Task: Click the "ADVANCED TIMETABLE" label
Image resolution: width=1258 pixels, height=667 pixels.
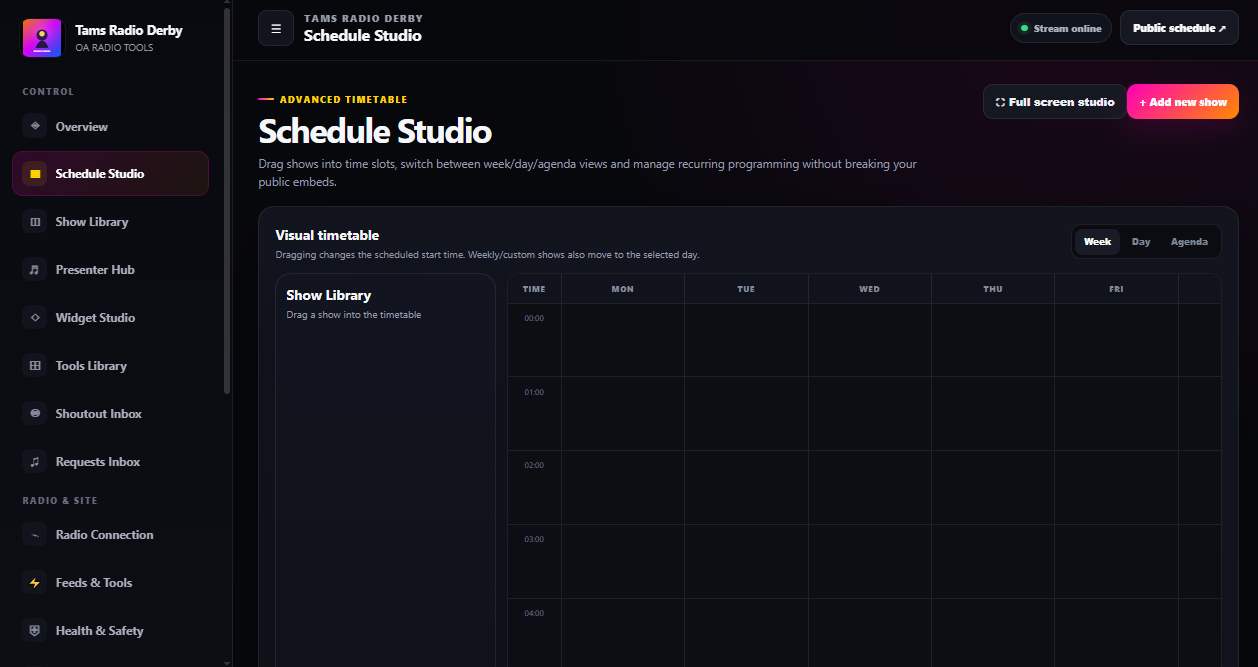Action: 343,100
